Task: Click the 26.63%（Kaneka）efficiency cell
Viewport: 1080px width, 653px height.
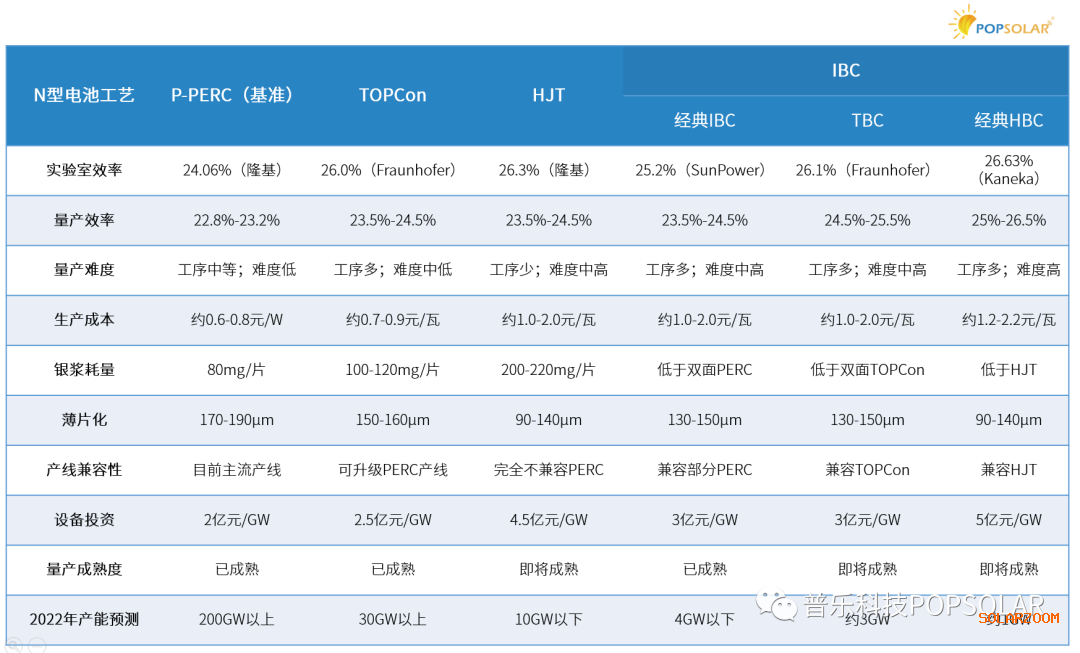Action: click(1008, 170)
